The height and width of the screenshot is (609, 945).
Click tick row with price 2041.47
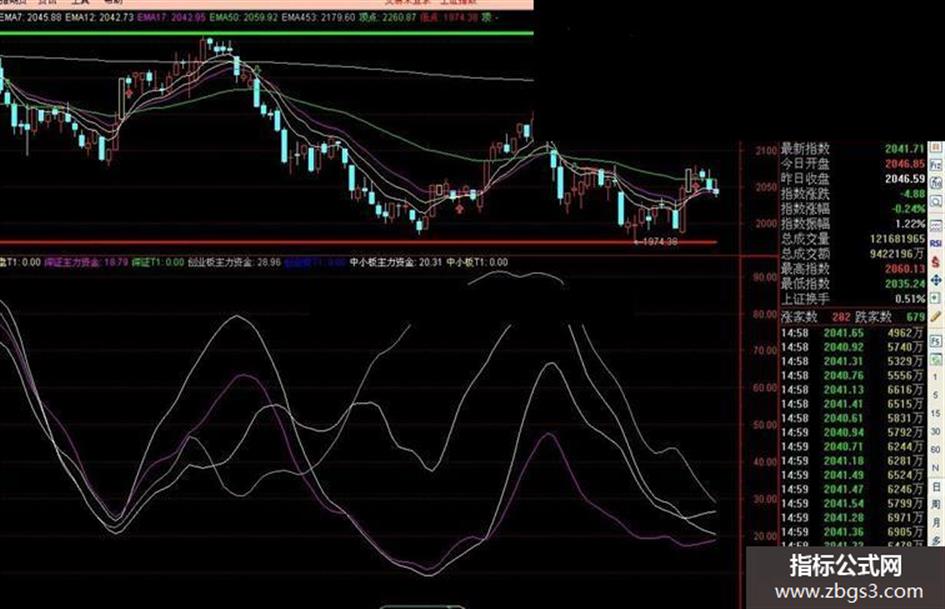(x=853, y=489)
